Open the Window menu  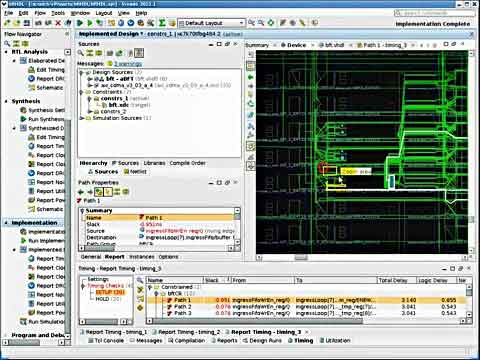tap(80, 13)
